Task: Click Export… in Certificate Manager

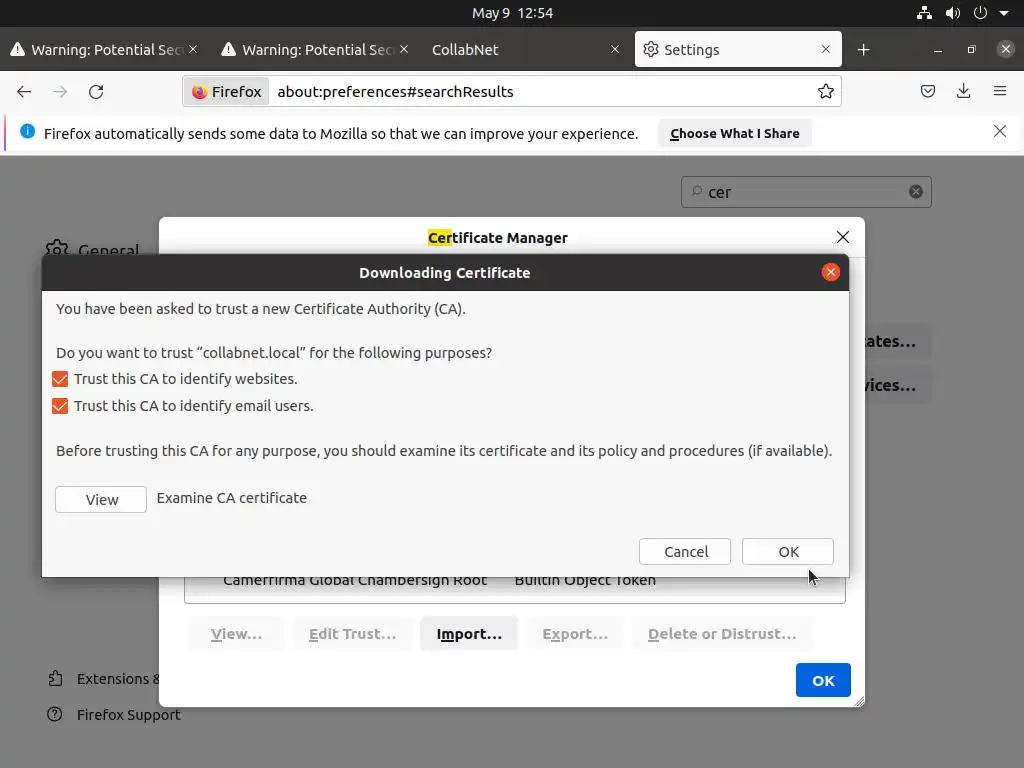Action: point(575,633)
